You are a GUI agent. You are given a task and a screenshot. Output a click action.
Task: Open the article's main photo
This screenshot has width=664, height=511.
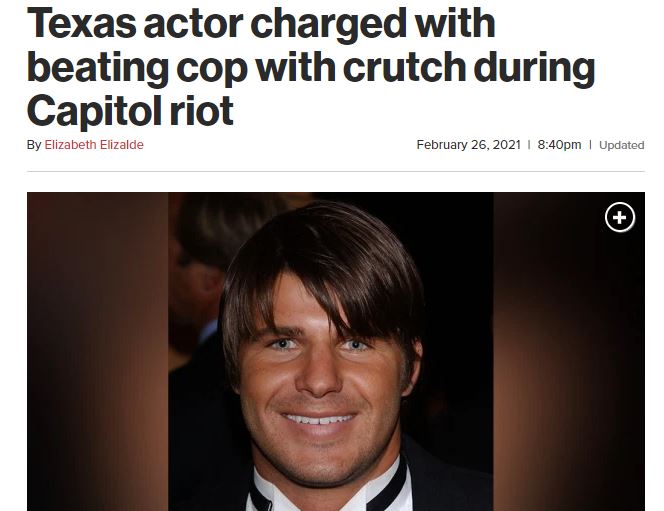coord(336,351)
